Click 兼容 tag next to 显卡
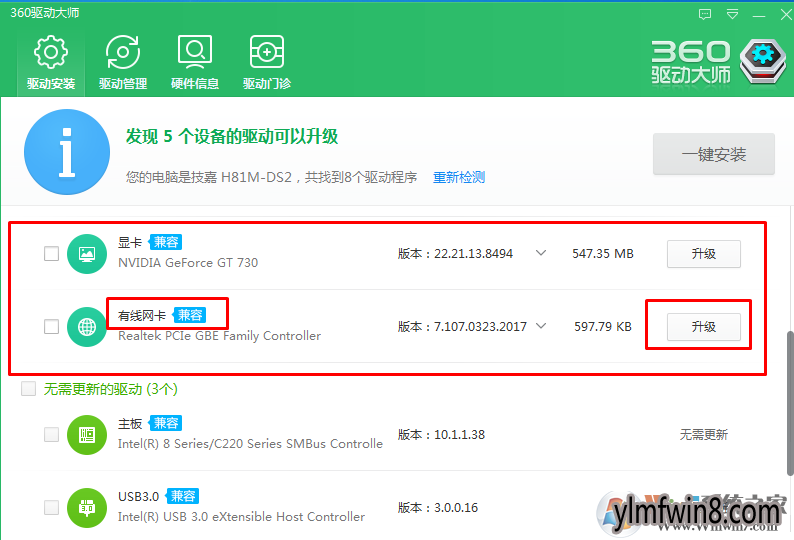 click(x=166, y=242)
